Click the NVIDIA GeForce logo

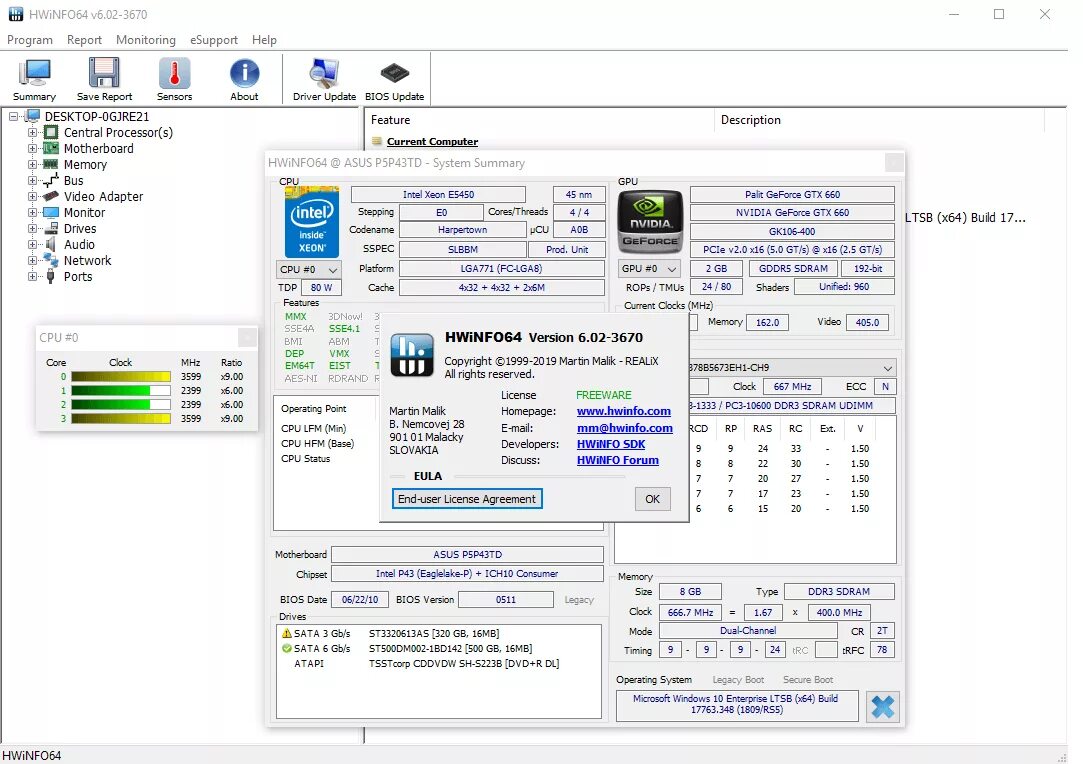(x=649, y=222)
